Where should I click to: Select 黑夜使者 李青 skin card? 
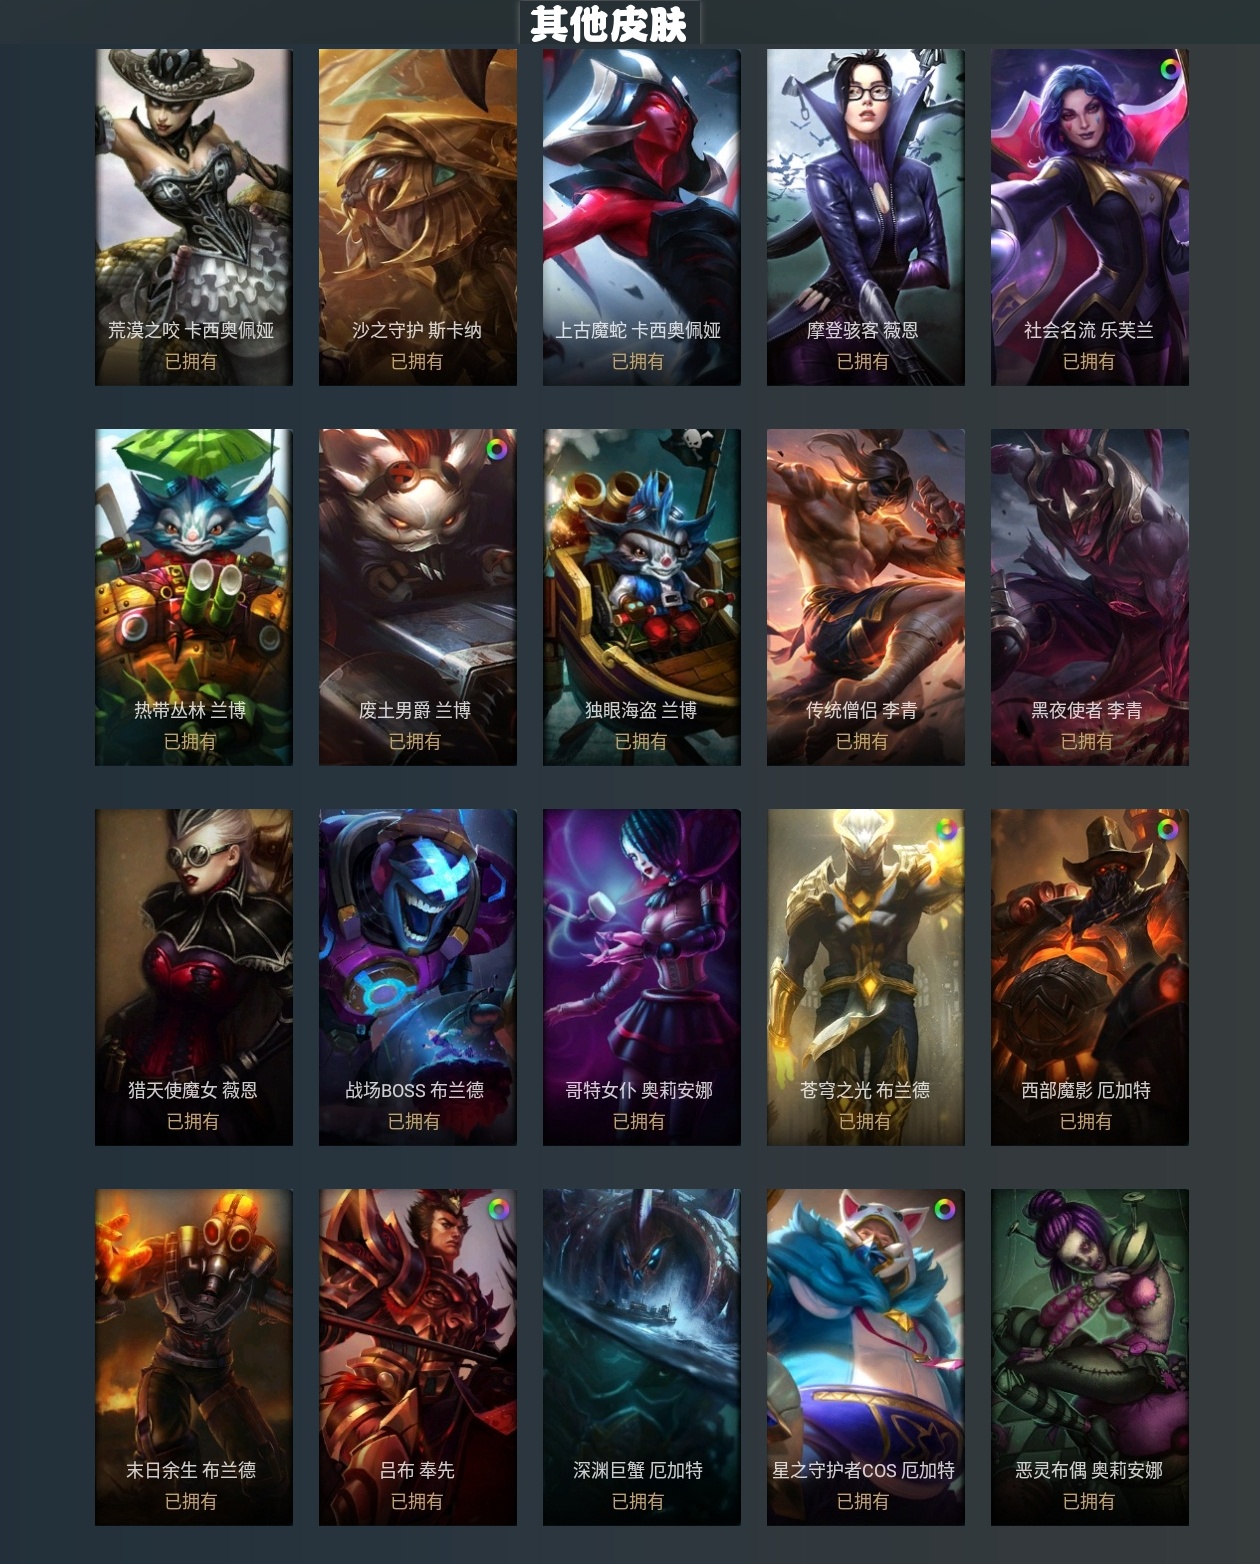point(1090,597)
